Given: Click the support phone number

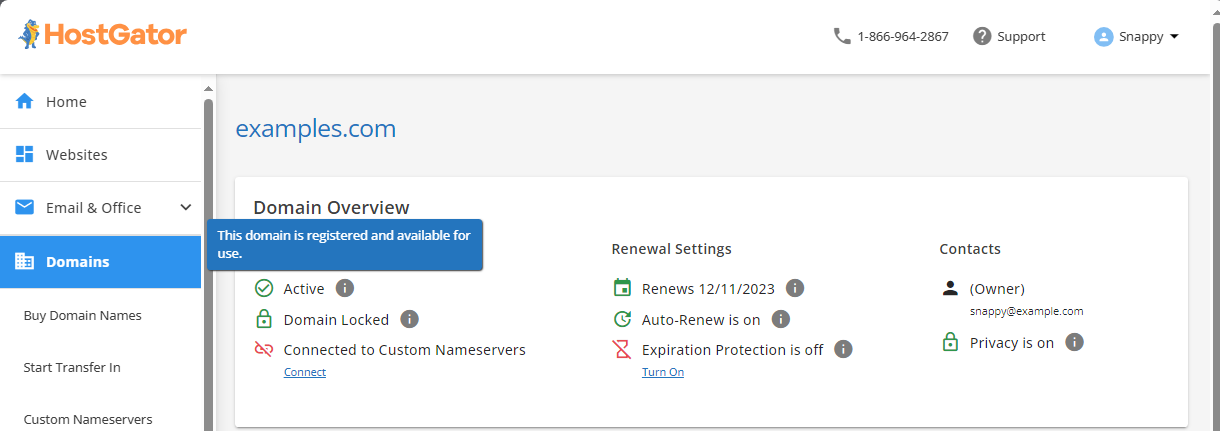Looking at the screenshot, I should (x=902, y=36).
